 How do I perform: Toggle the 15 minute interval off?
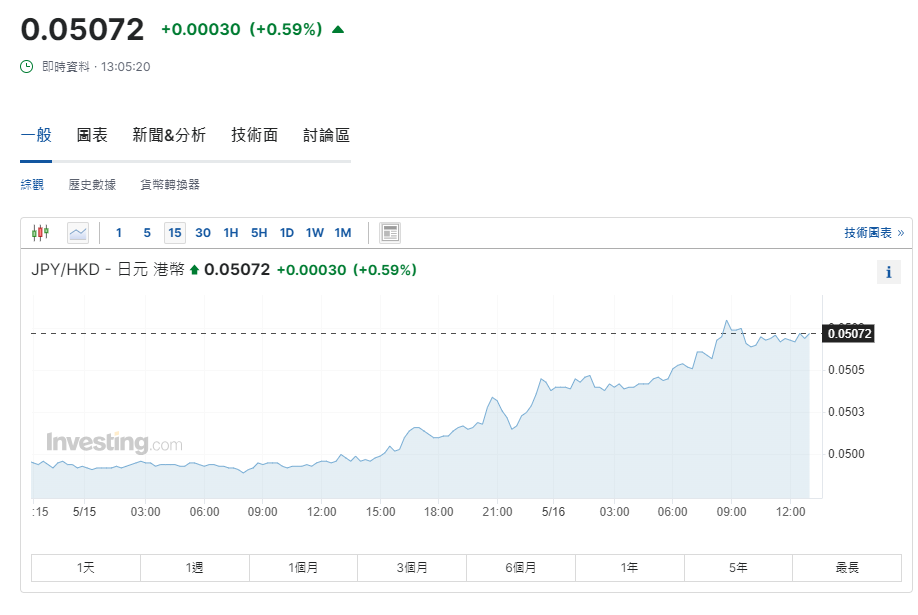(175, 232)
